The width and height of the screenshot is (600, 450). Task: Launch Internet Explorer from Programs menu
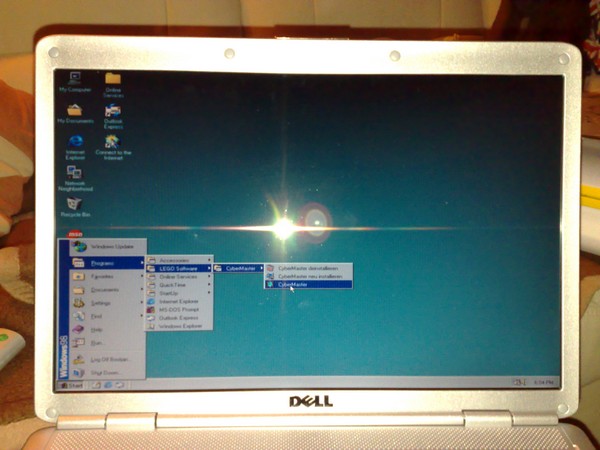point(179,302)
